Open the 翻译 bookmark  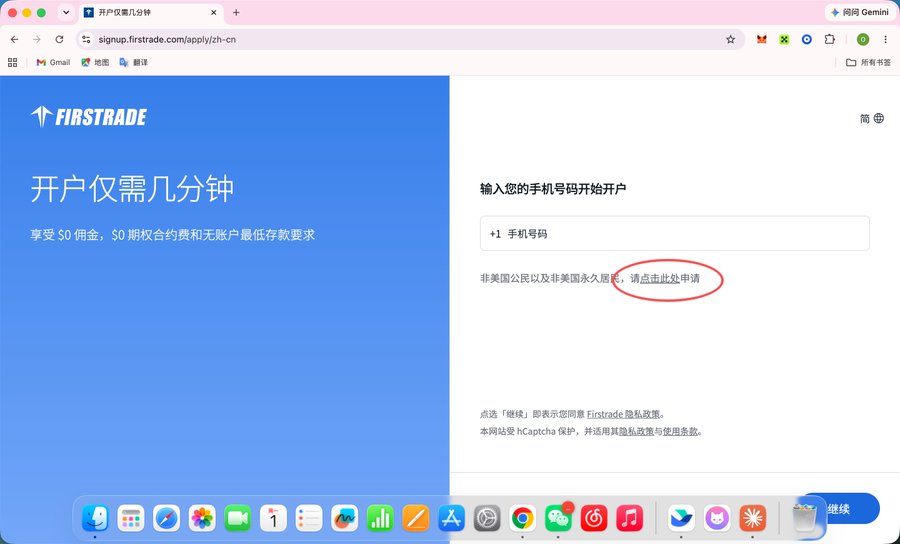[134, 62]
